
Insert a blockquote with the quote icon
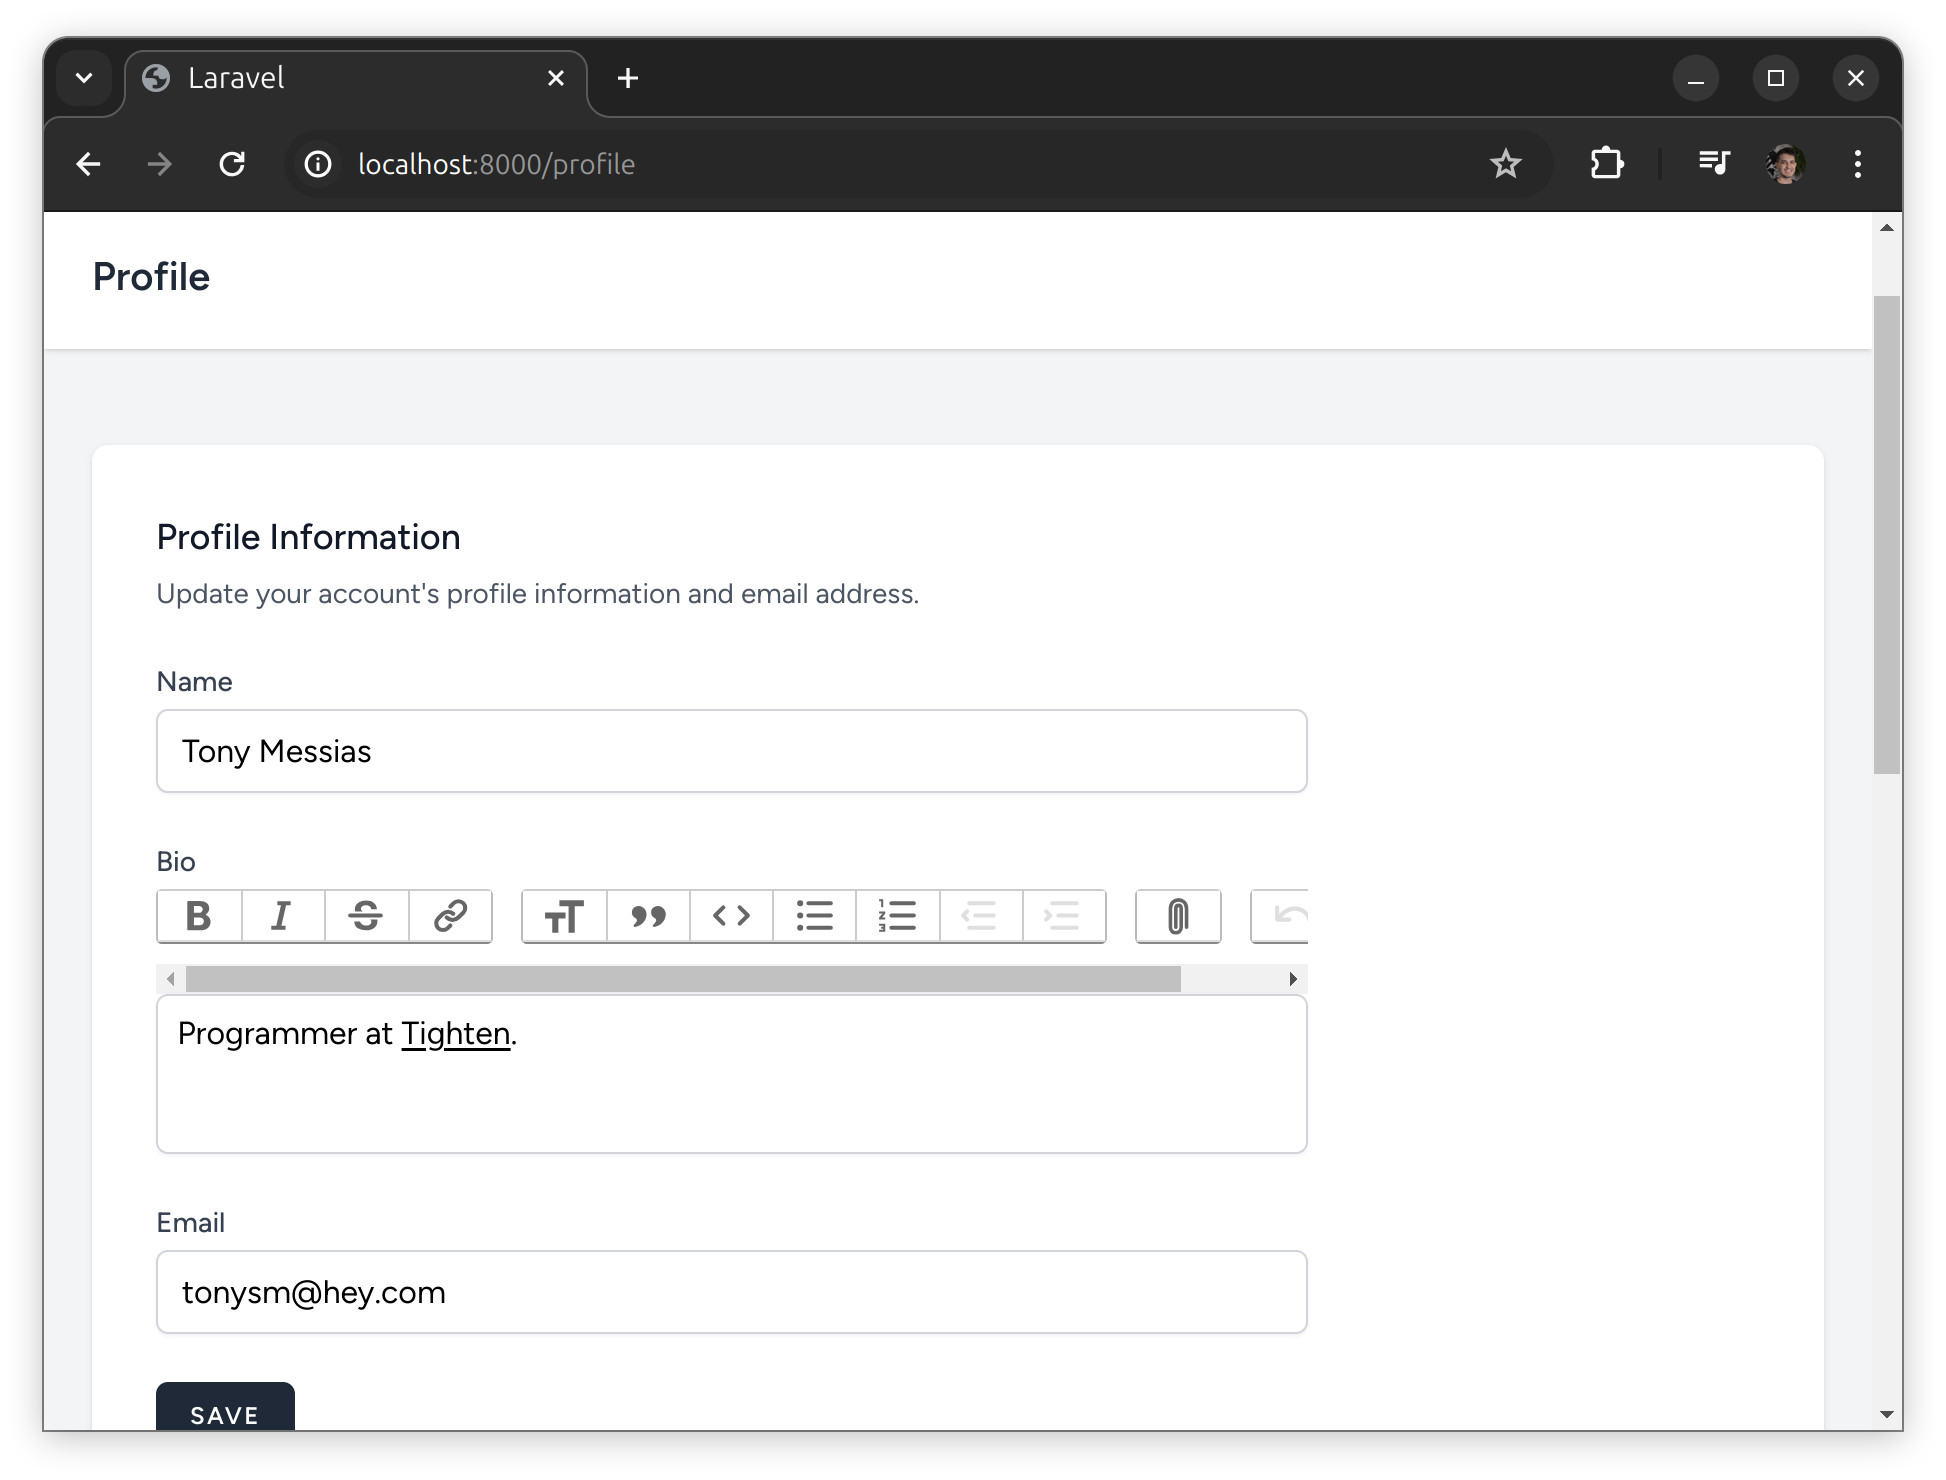[x=648, y=916]
